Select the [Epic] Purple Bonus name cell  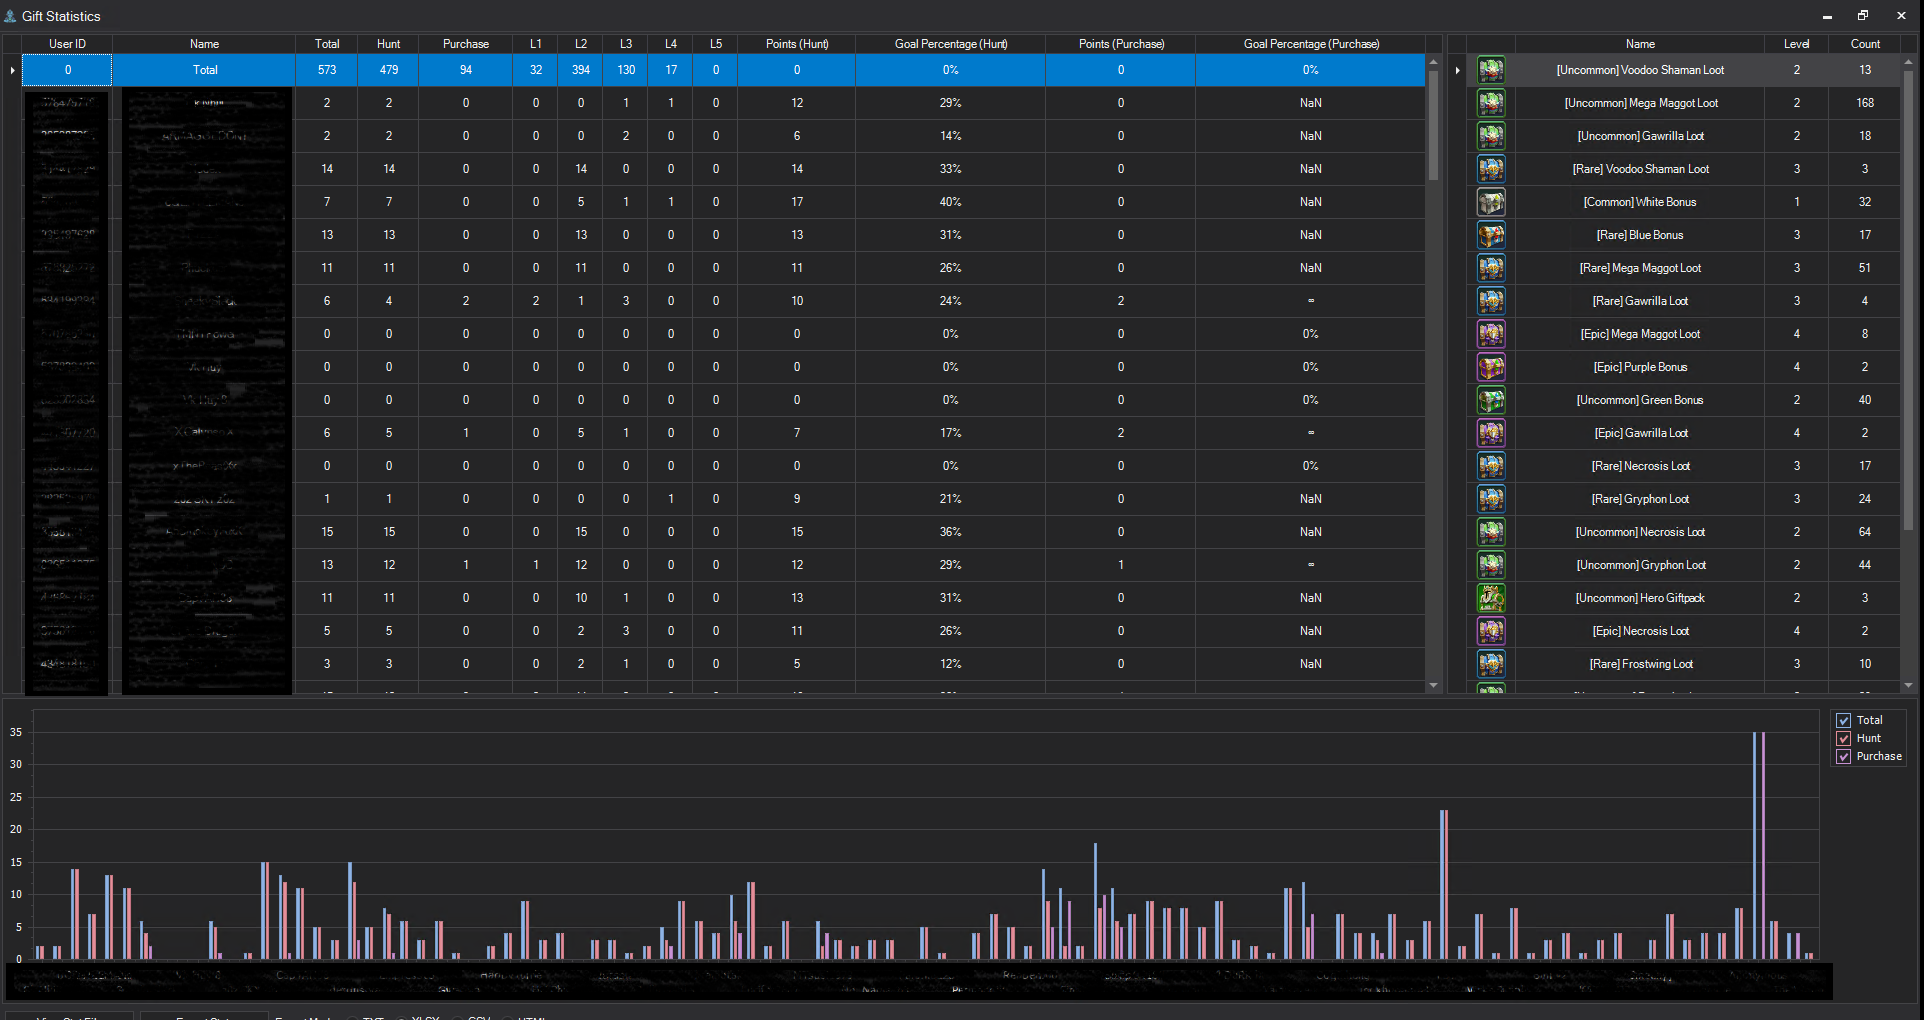coord(1641,367)
